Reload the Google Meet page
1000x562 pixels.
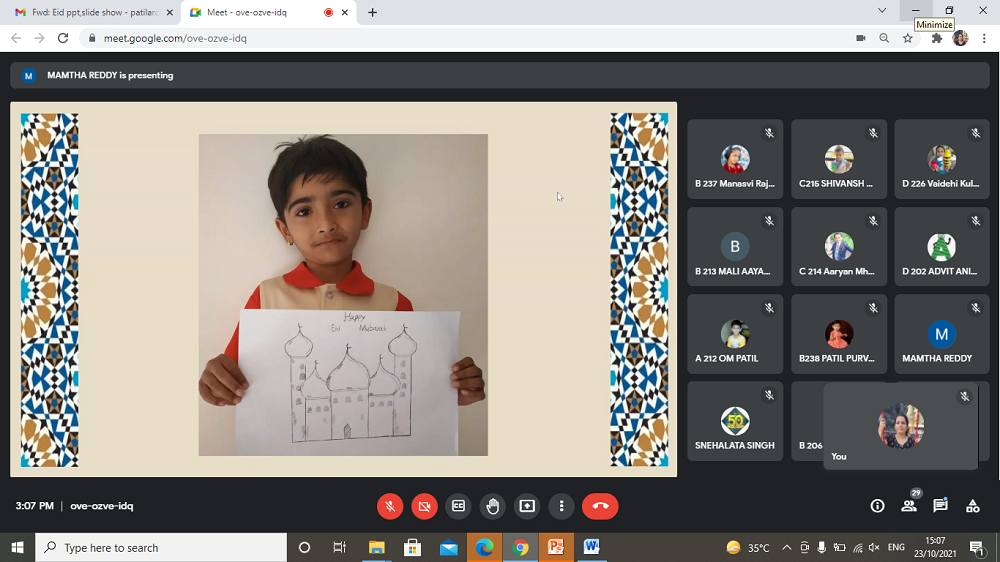pyautogui.click(x=63, y=38)
